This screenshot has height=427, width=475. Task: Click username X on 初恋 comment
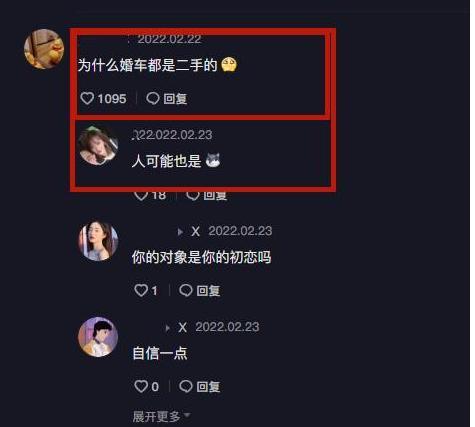196,231
